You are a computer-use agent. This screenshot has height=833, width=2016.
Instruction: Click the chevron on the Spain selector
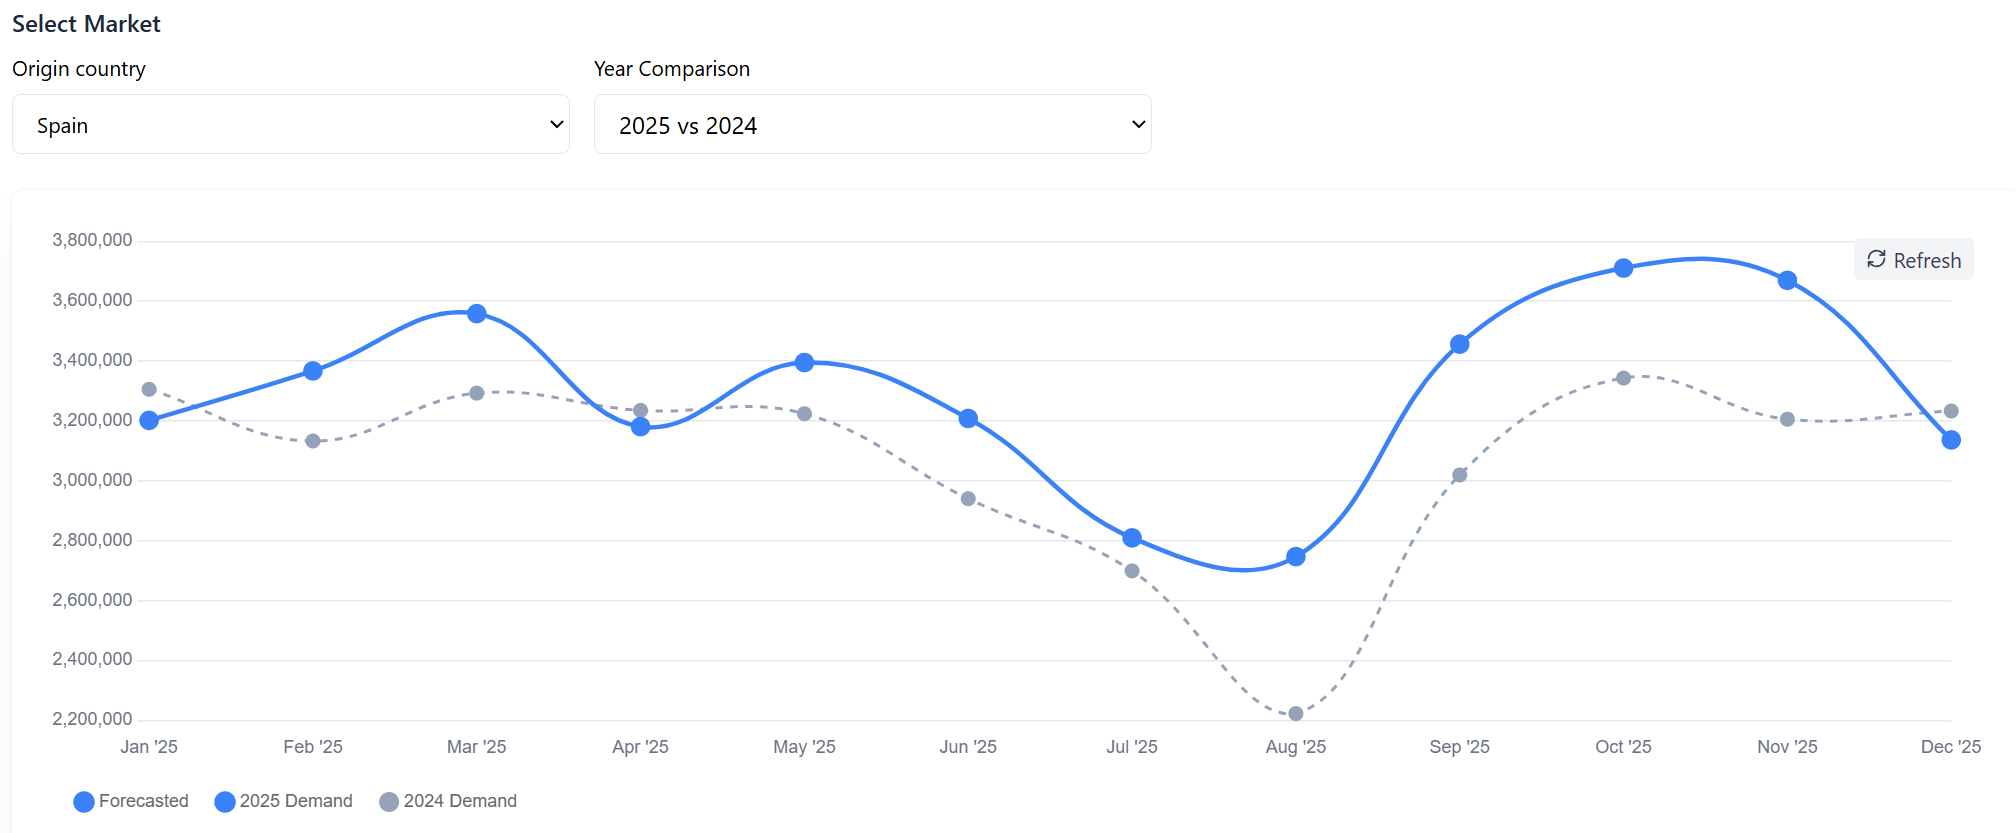click(x=556, y=124)
